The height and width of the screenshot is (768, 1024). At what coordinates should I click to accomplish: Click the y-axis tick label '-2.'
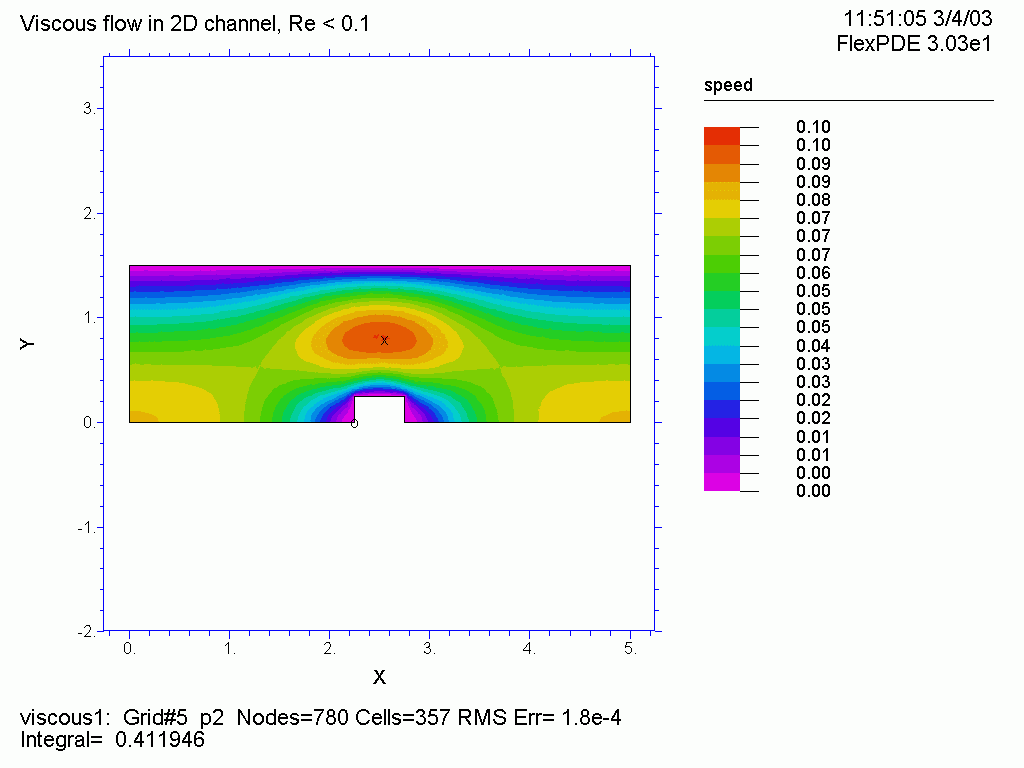87,632
